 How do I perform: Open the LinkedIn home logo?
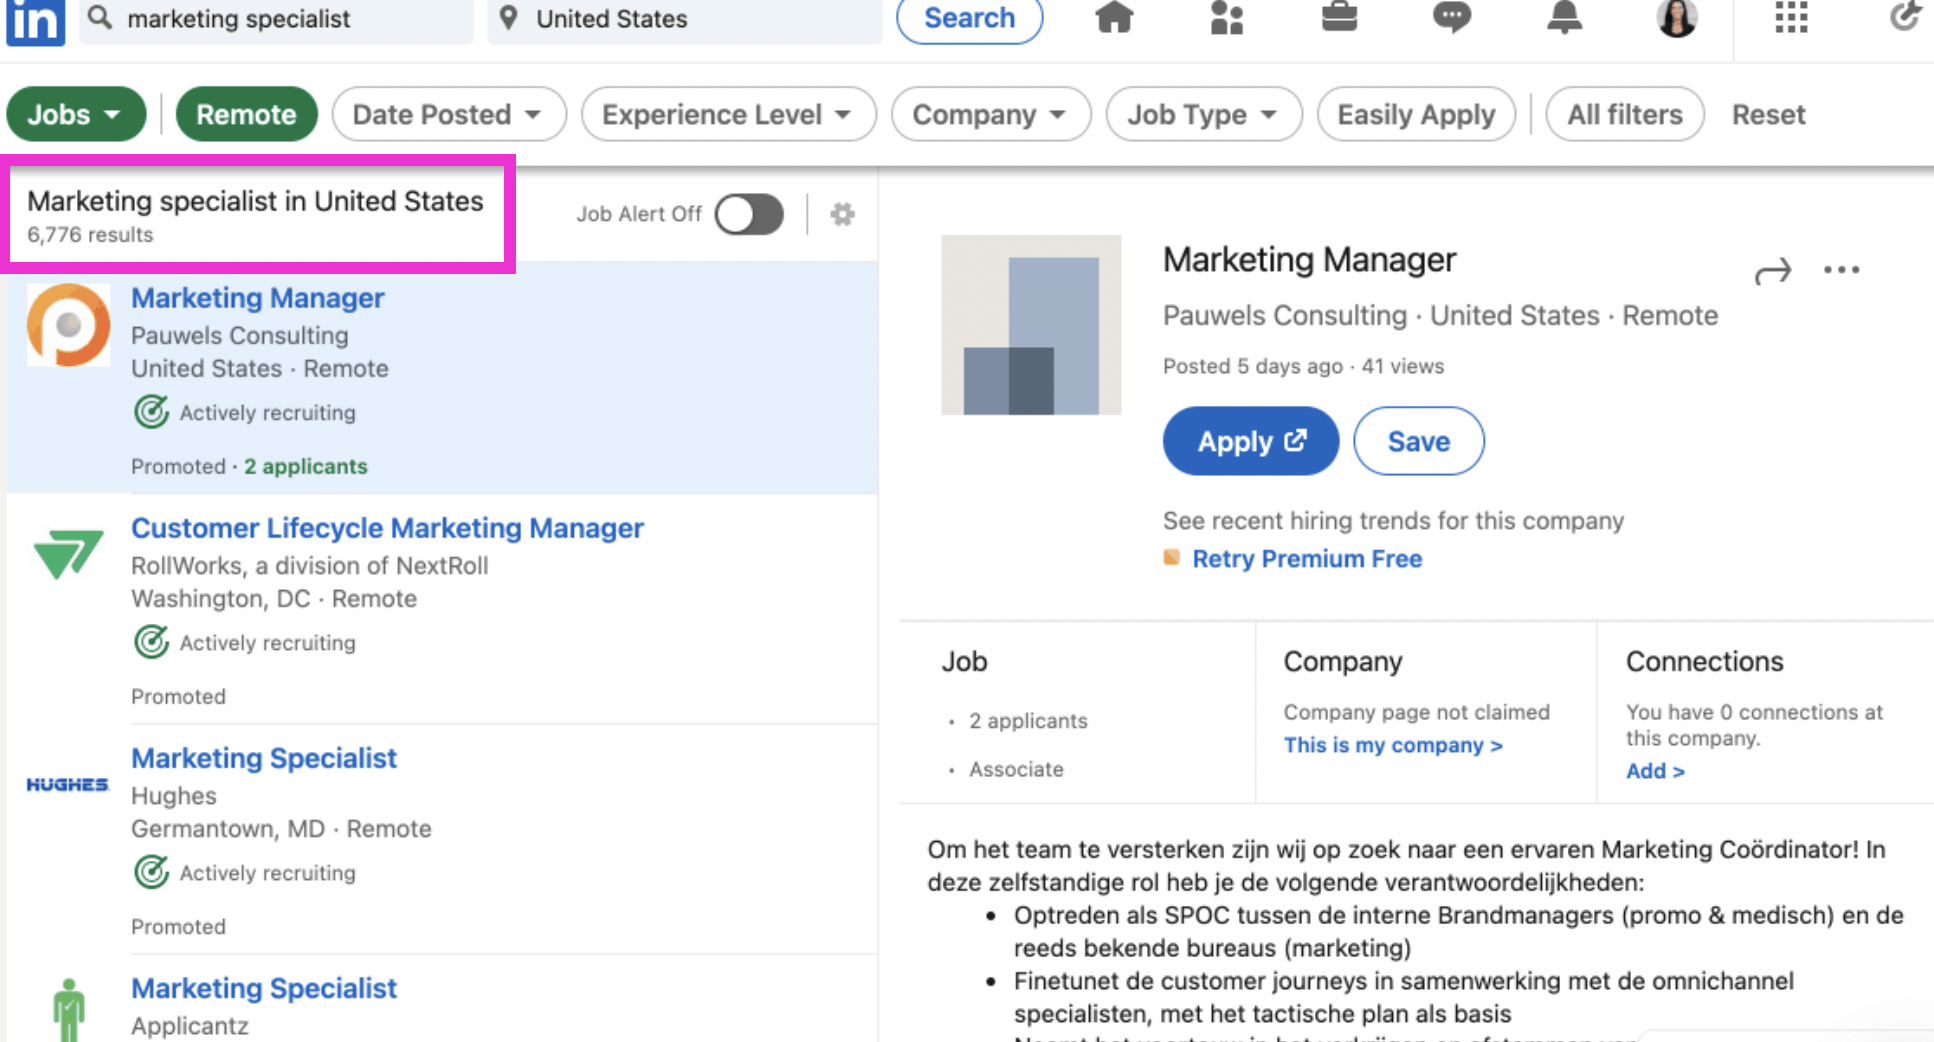(35, 21)
